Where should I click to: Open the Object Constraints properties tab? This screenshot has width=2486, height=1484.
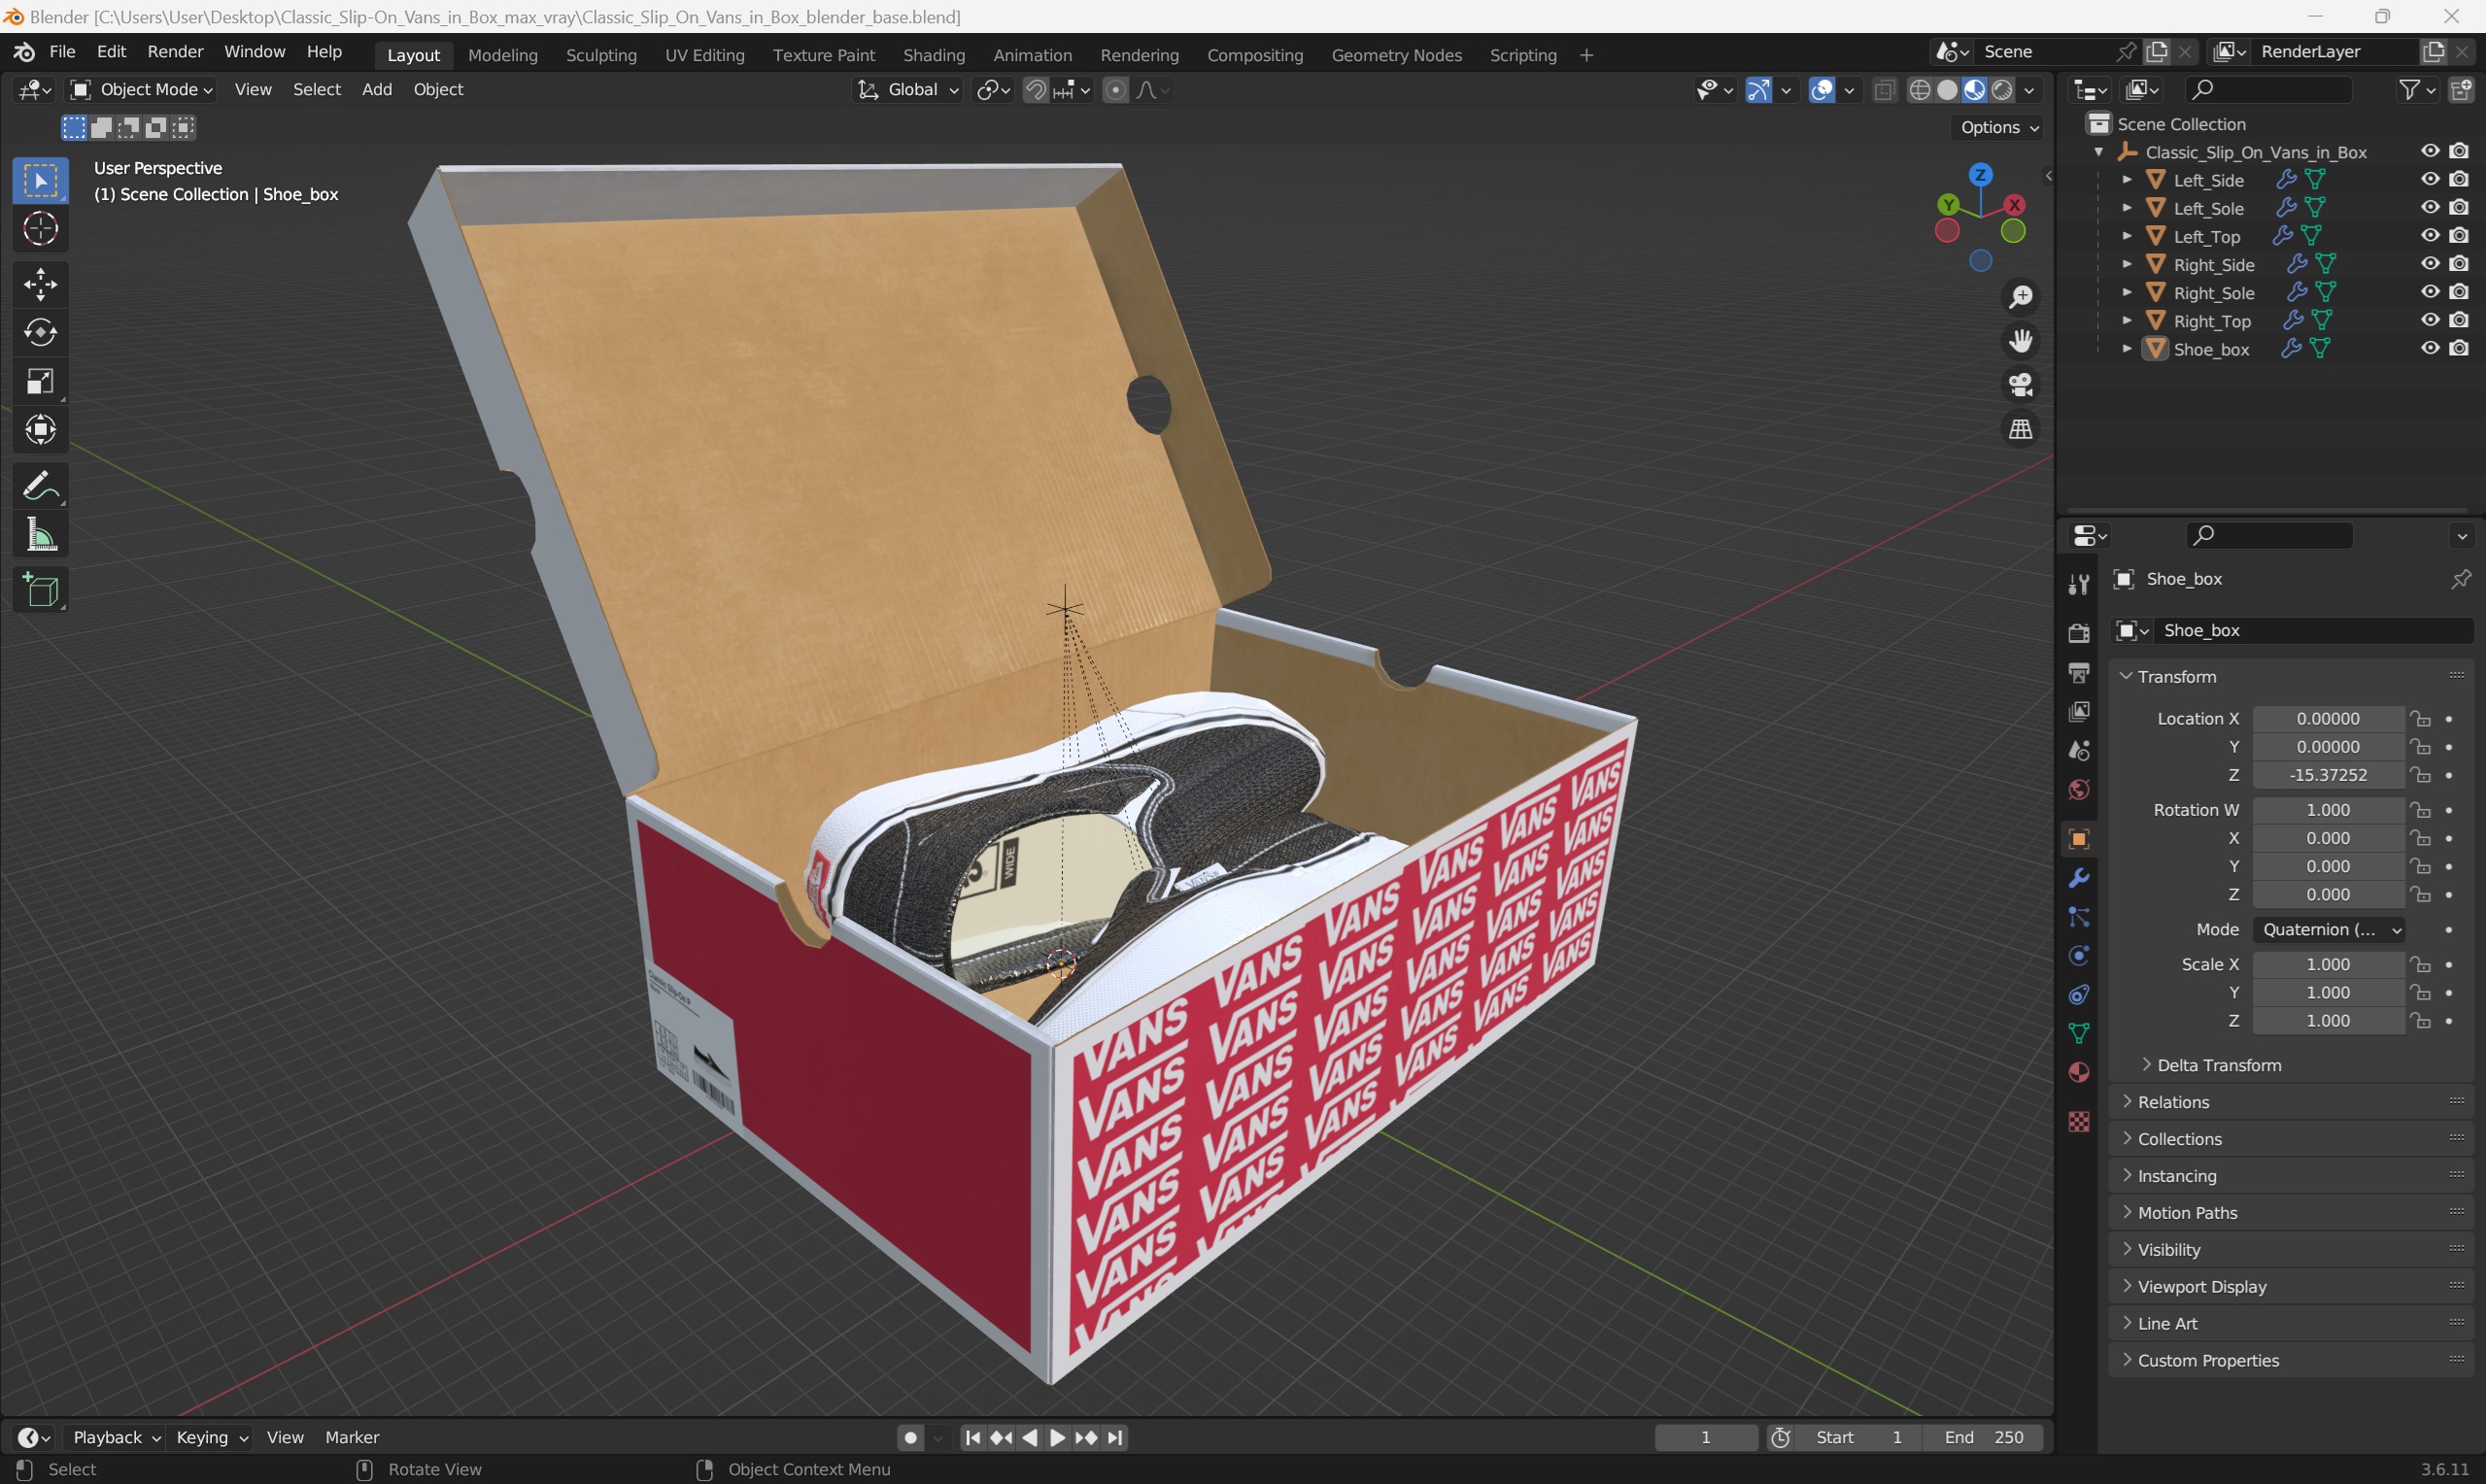(x=2079, y=995)
